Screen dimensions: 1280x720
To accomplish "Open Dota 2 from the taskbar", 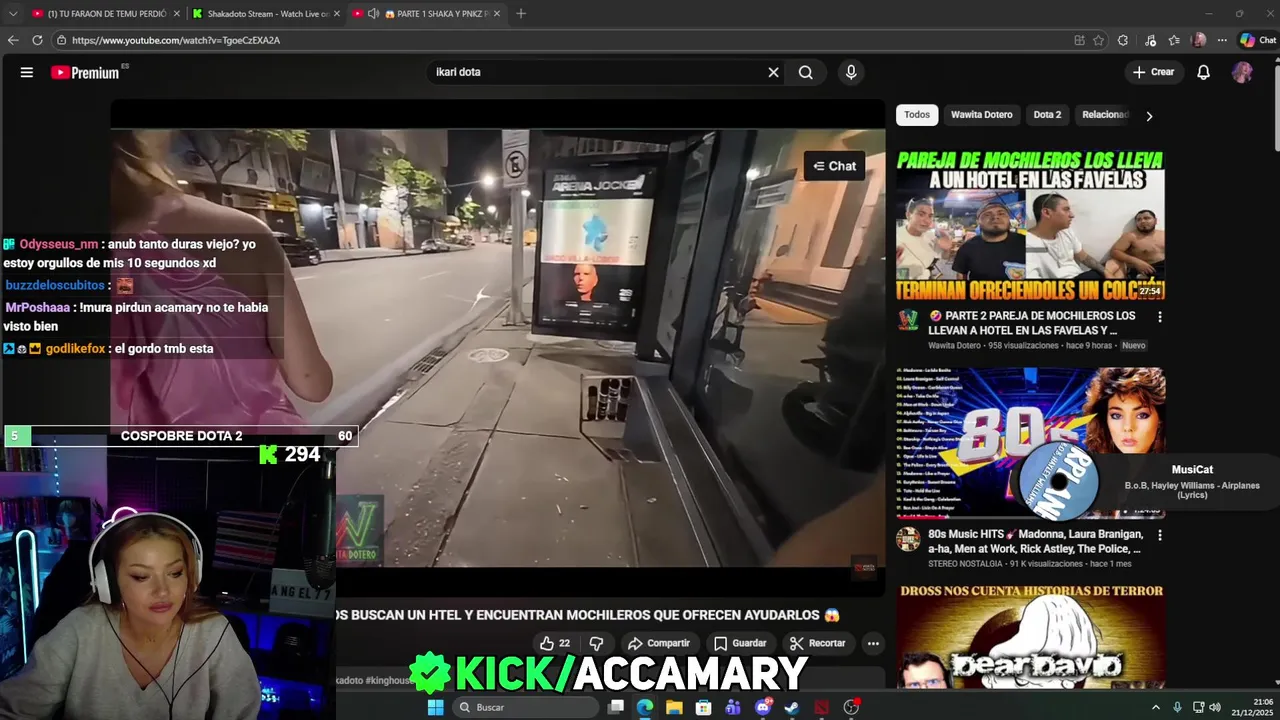I will coord(821,707).
